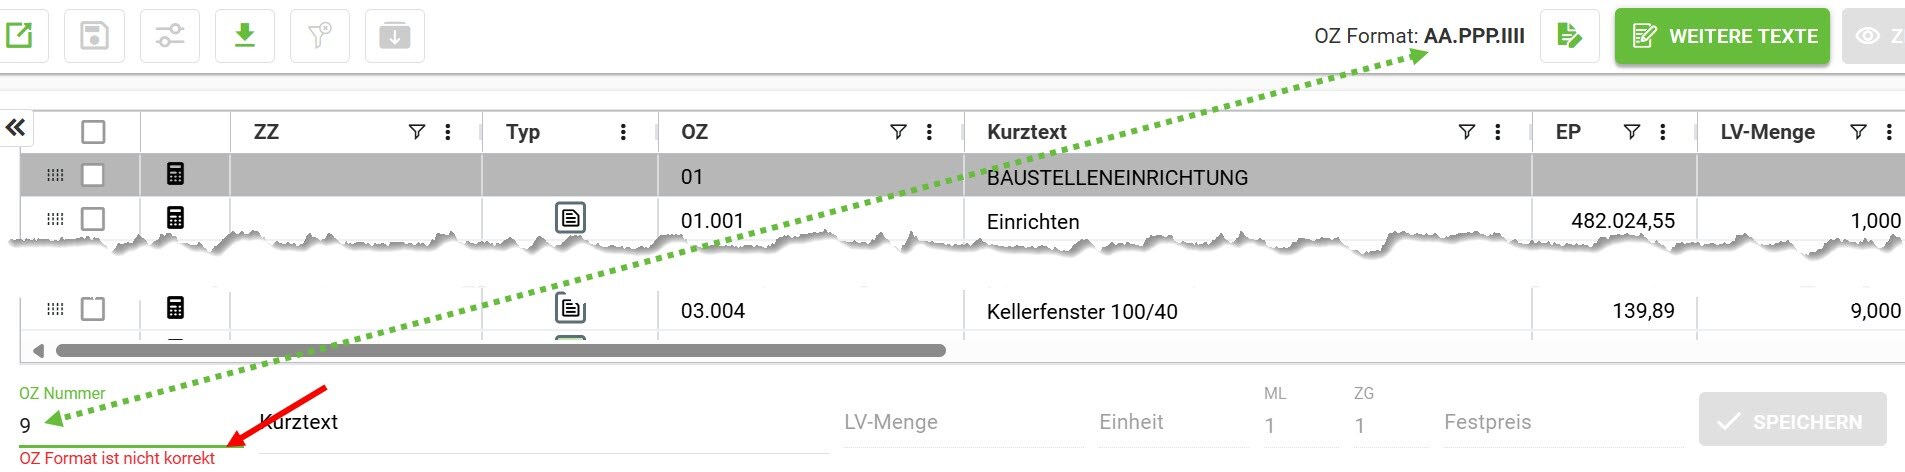Click the calculator icon in Einrichten row
Image resolution: width=1905 pixels, height=472 pixels.
(x=175, y=218)
